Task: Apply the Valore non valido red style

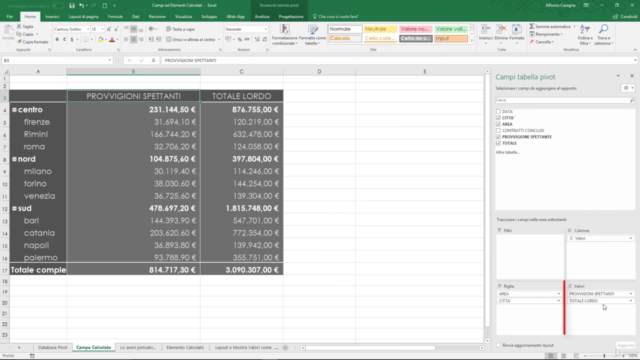Action: (x=415, y=29)
